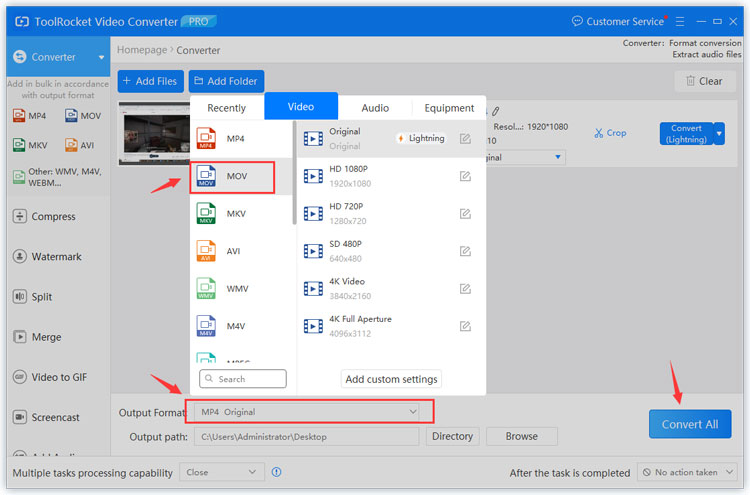Screen dimensions: 750x495
Task: Click the info icon beside multiple tasks capability
Action: (x=276, y=472)
